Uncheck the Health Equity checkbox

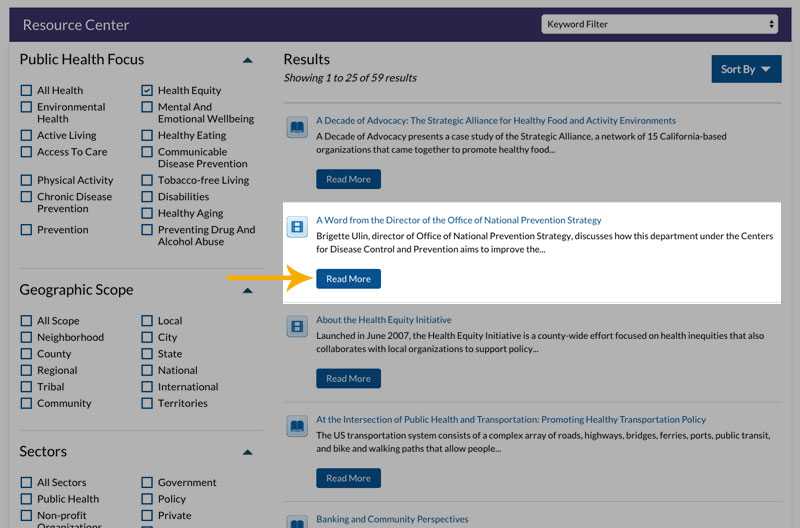pos(147,90)
